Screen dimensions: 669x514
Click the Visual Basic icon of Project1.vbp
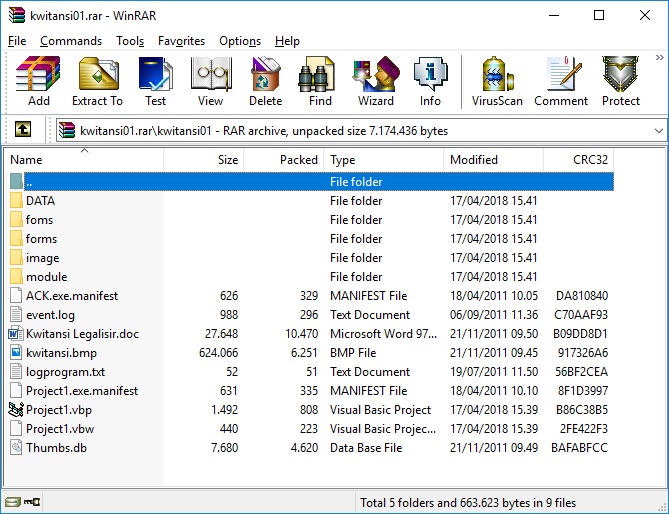coord(16,409)
